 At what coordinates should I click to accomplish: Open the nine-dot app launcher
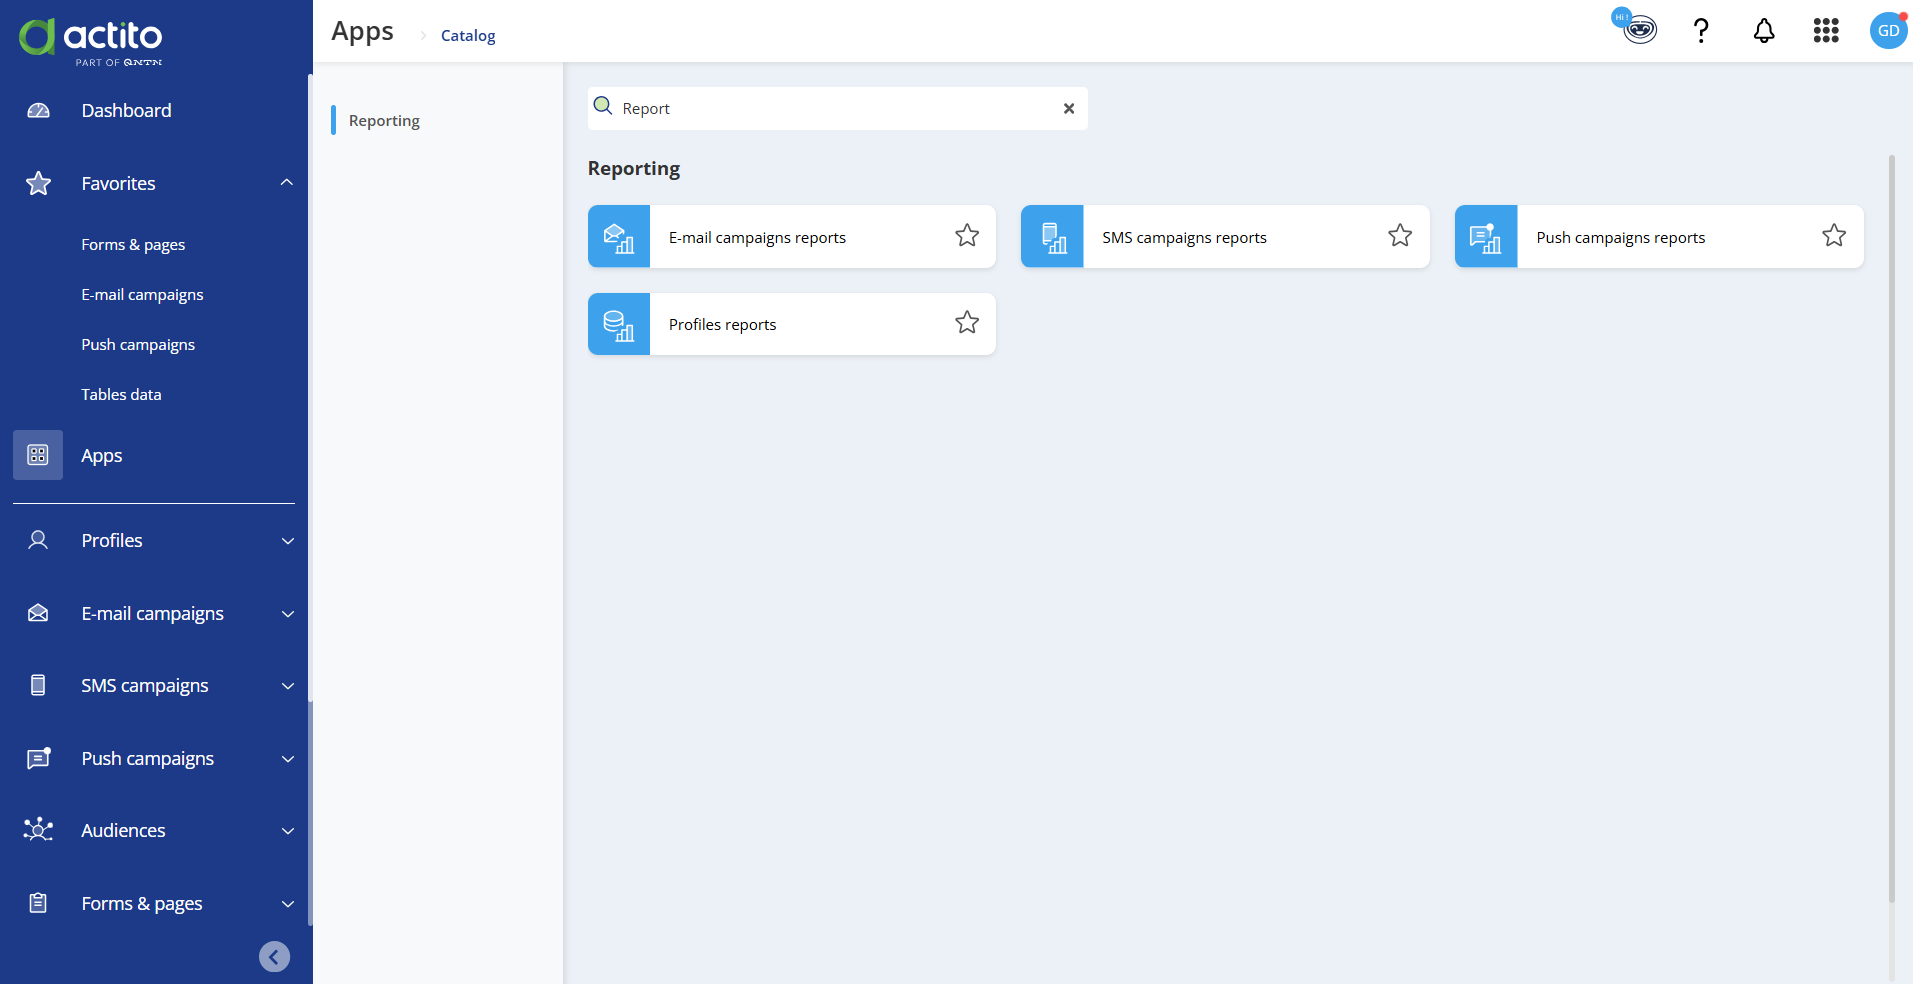[1826, 31]
